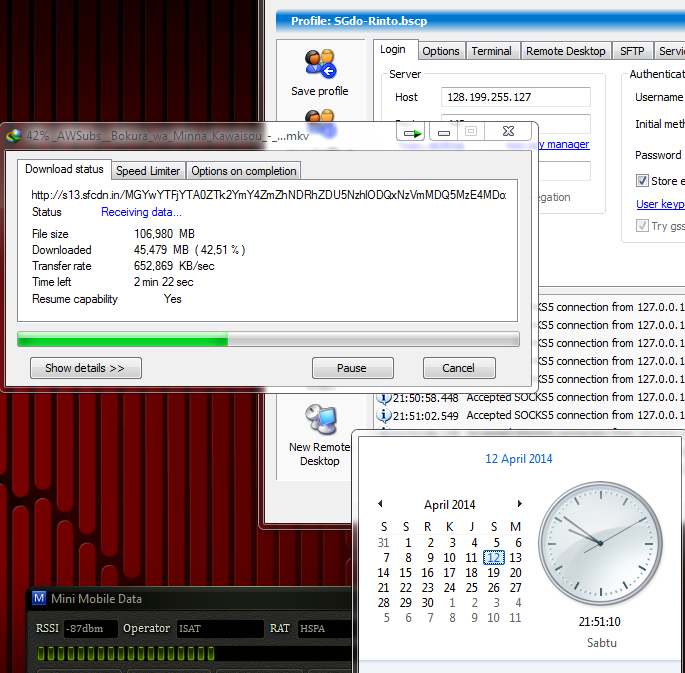This screenshot has height=673, width=685.
Task: Click the HSPA RAT value
Action: click(x=323, y=628)
